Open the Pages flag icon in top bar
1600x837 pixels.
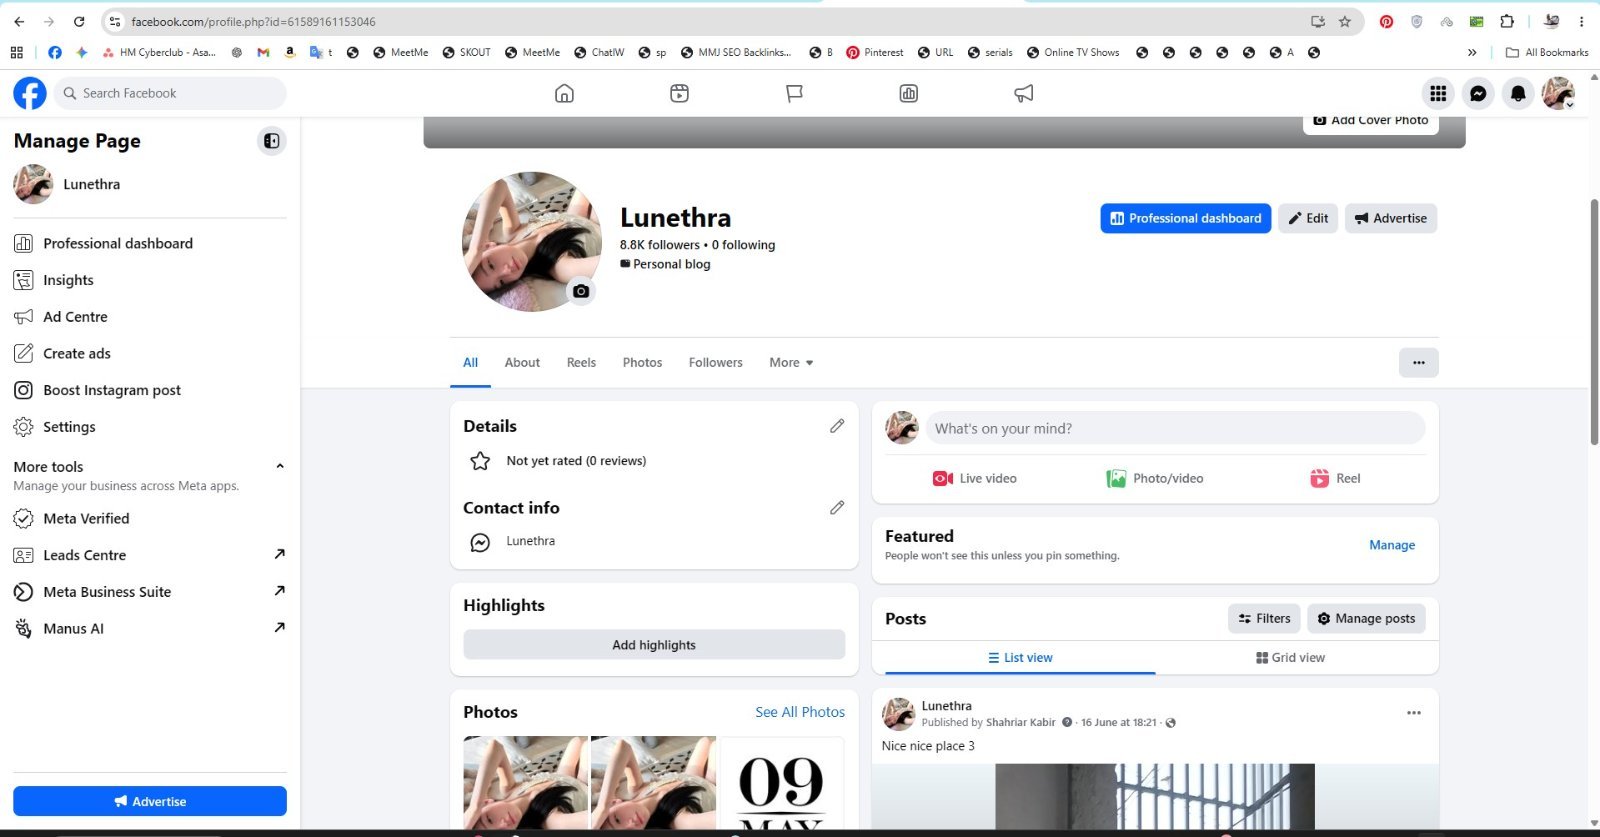[794, 93]
